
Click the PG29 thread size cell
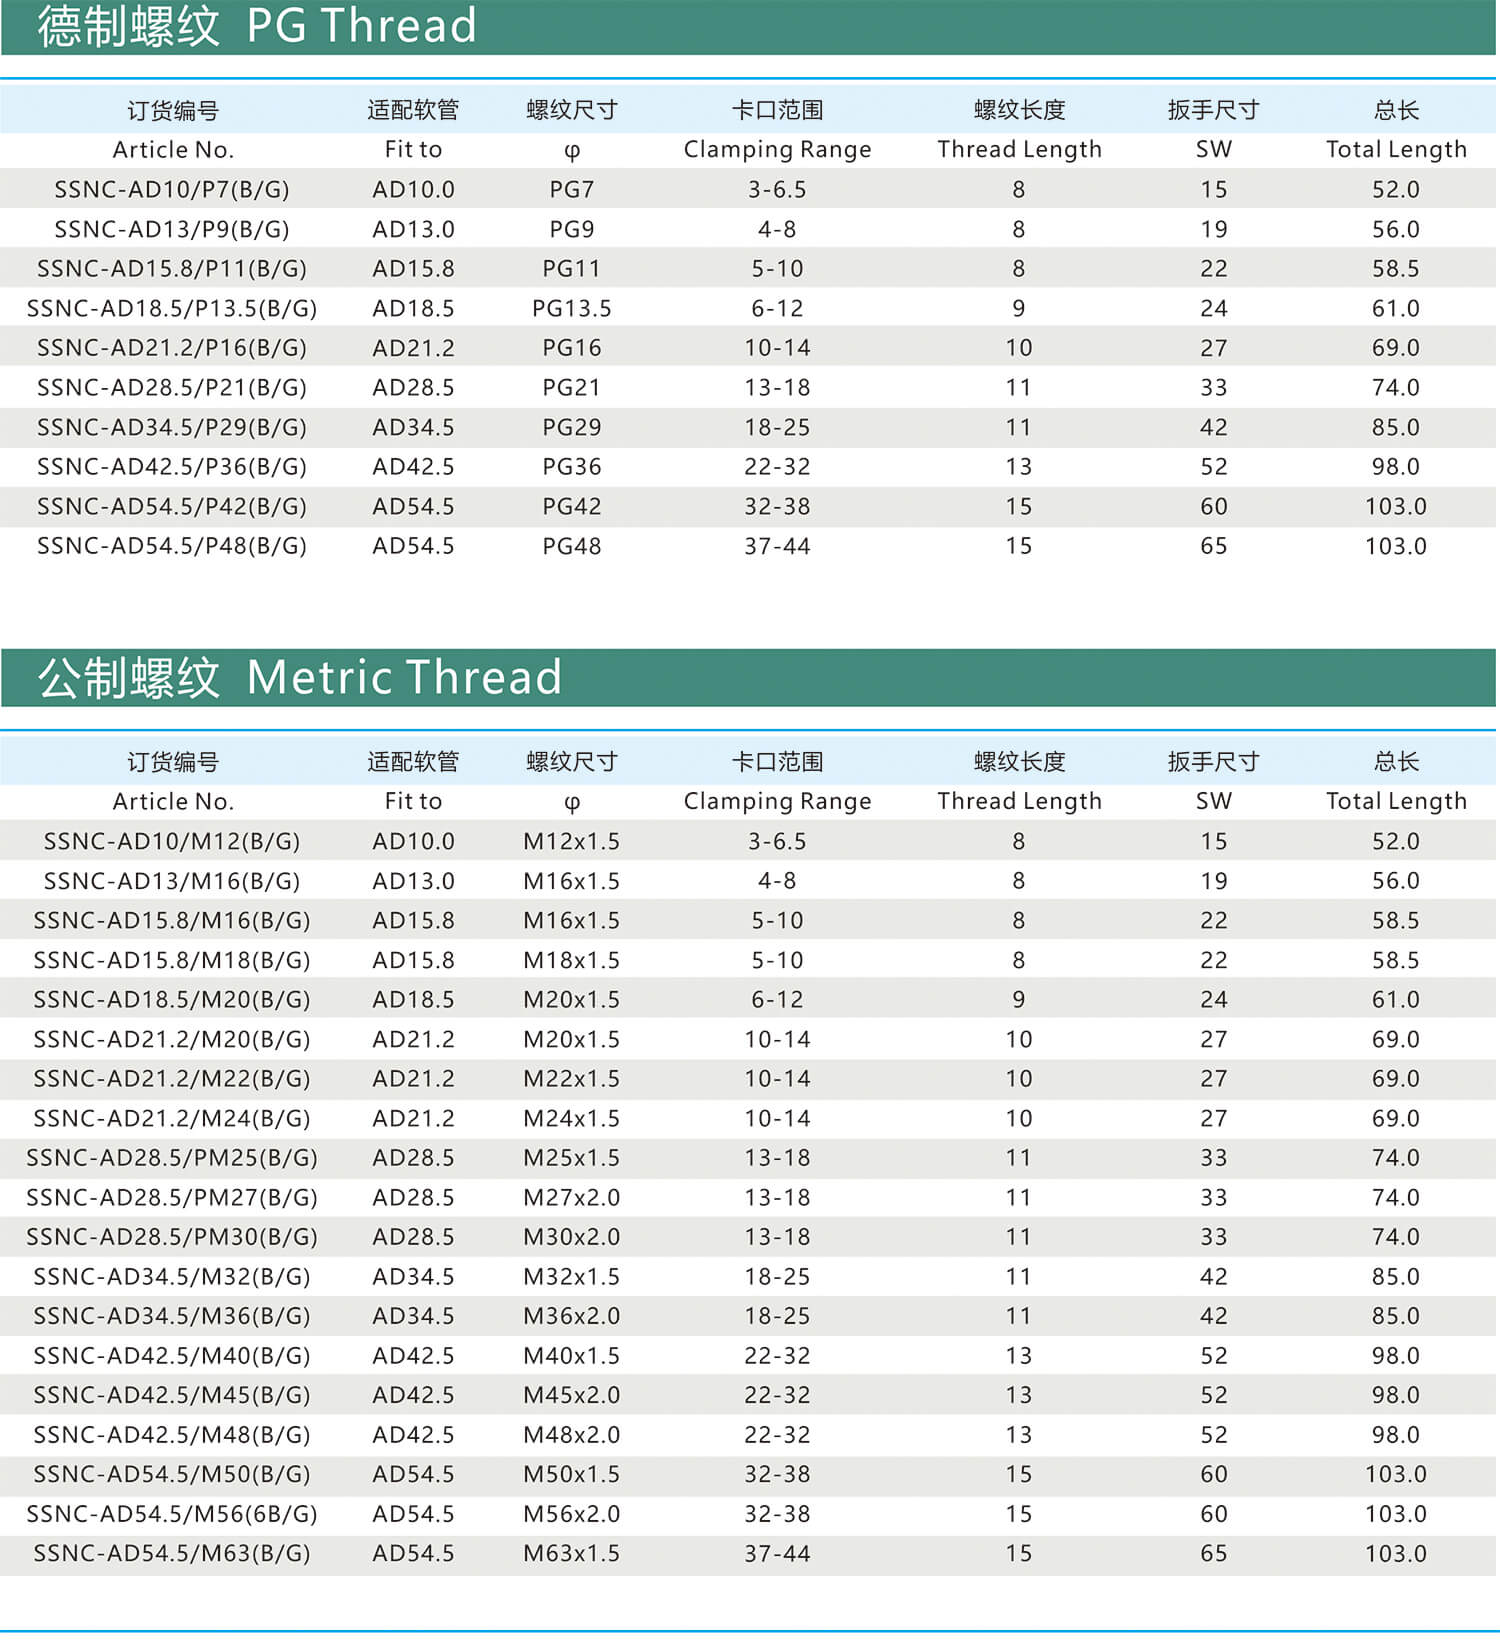(571, 428)
